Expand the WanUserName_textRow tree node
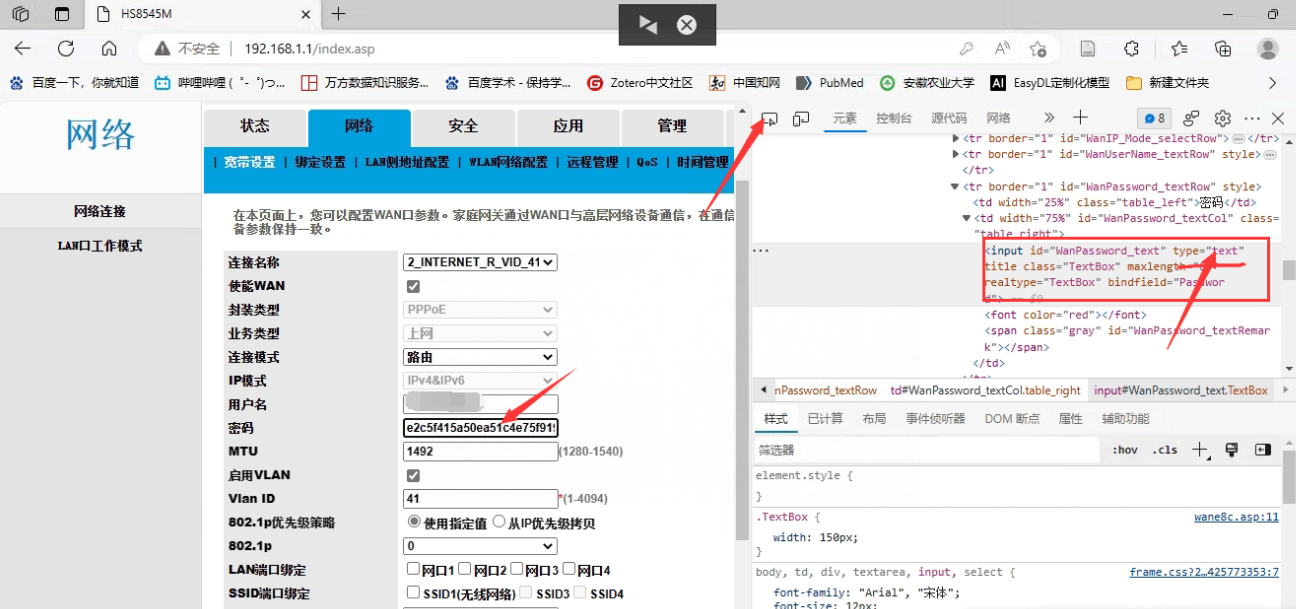 (x=957, y=155)
